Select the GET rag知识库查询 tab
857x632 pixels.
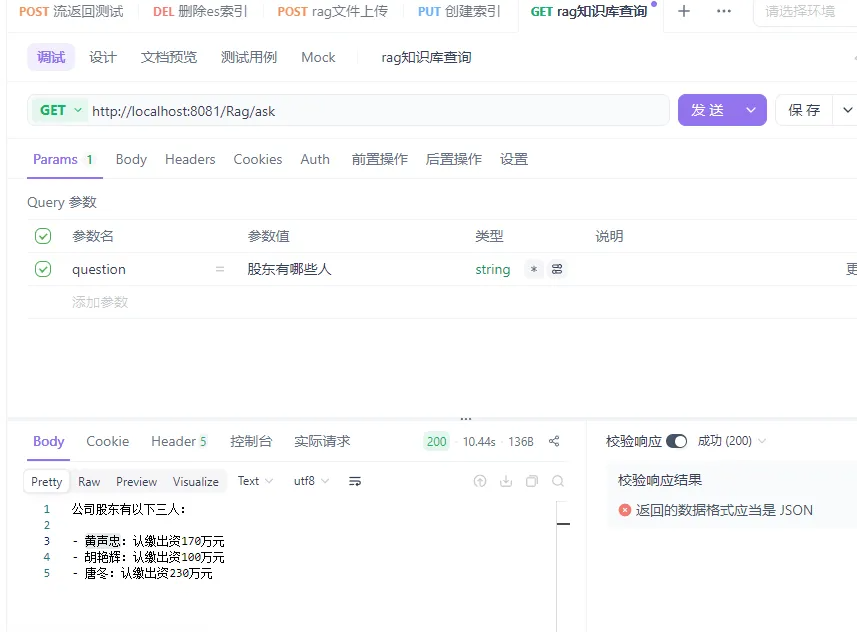pyautogui.click(x=589, y=11)
